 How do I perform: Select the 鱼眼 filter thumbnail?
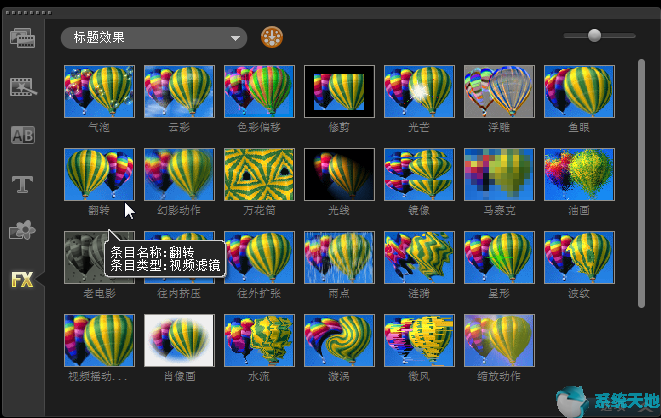(580, 91)
